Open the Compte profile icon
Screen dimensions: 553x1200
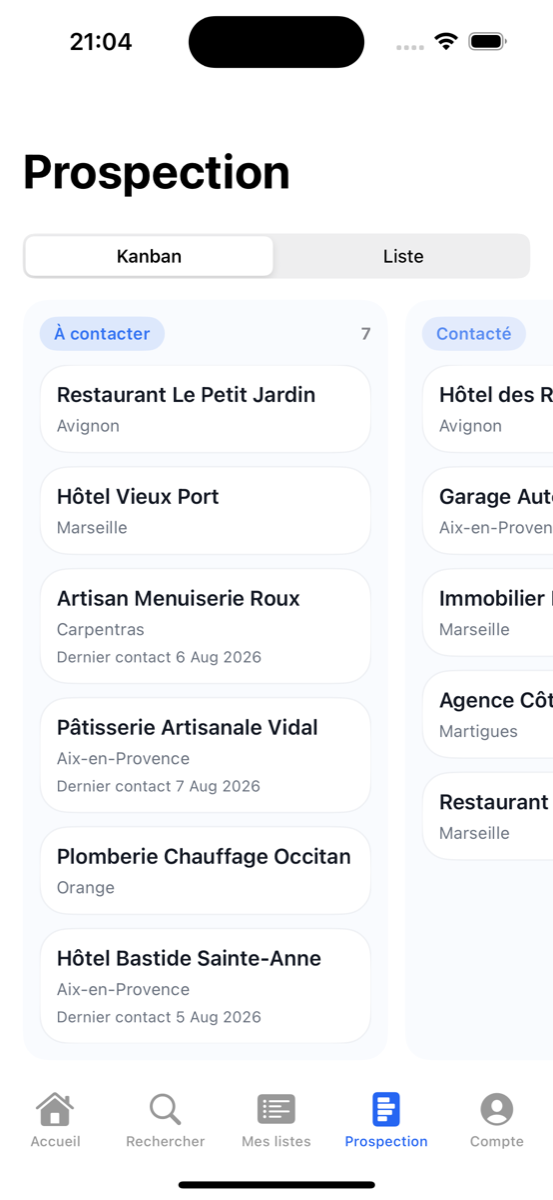tap(497, 1109)
